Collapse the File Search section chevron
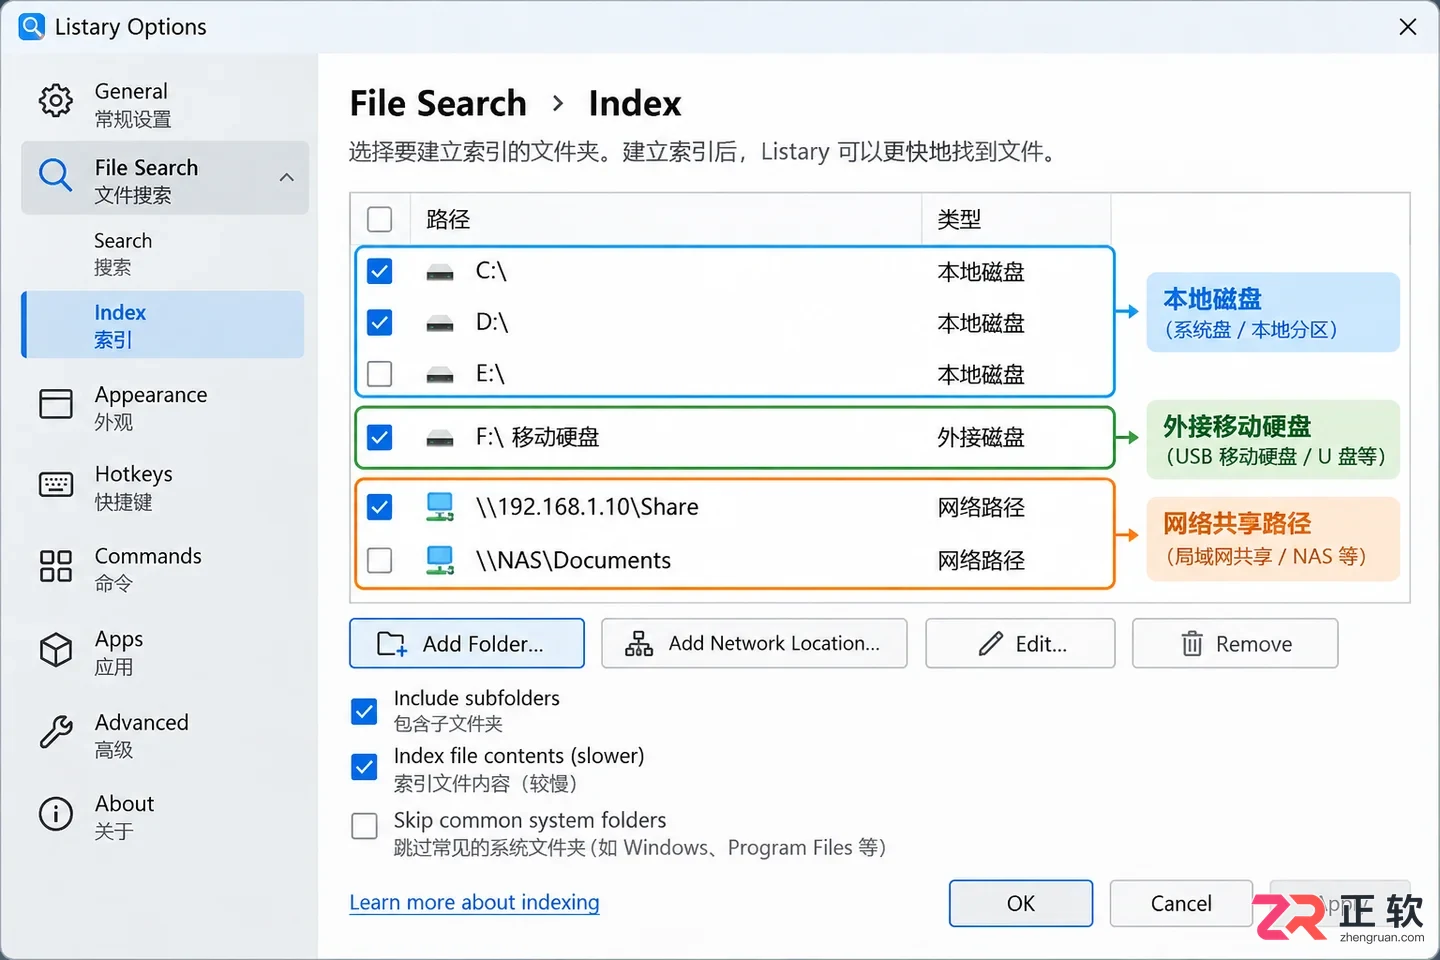The image size is (1440, 960). click(287, 178)
